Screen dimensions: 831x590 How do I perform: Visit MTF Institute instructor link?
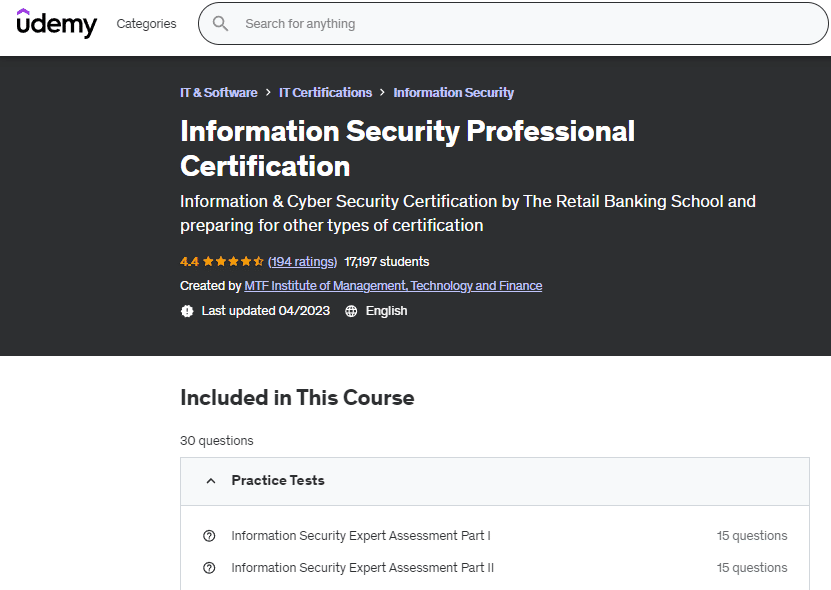(x=393, y=285)
